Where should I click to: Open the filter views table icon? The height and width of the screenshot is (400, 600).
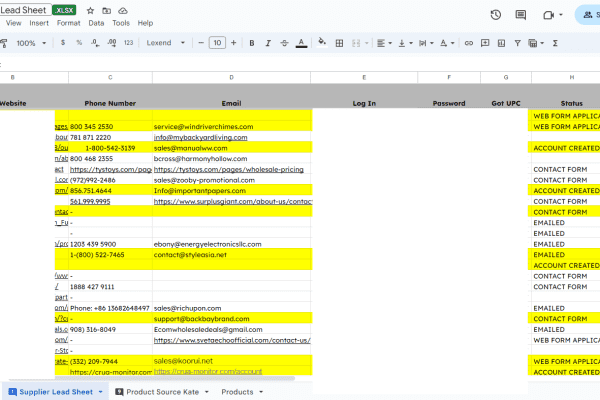coord(533,43)
